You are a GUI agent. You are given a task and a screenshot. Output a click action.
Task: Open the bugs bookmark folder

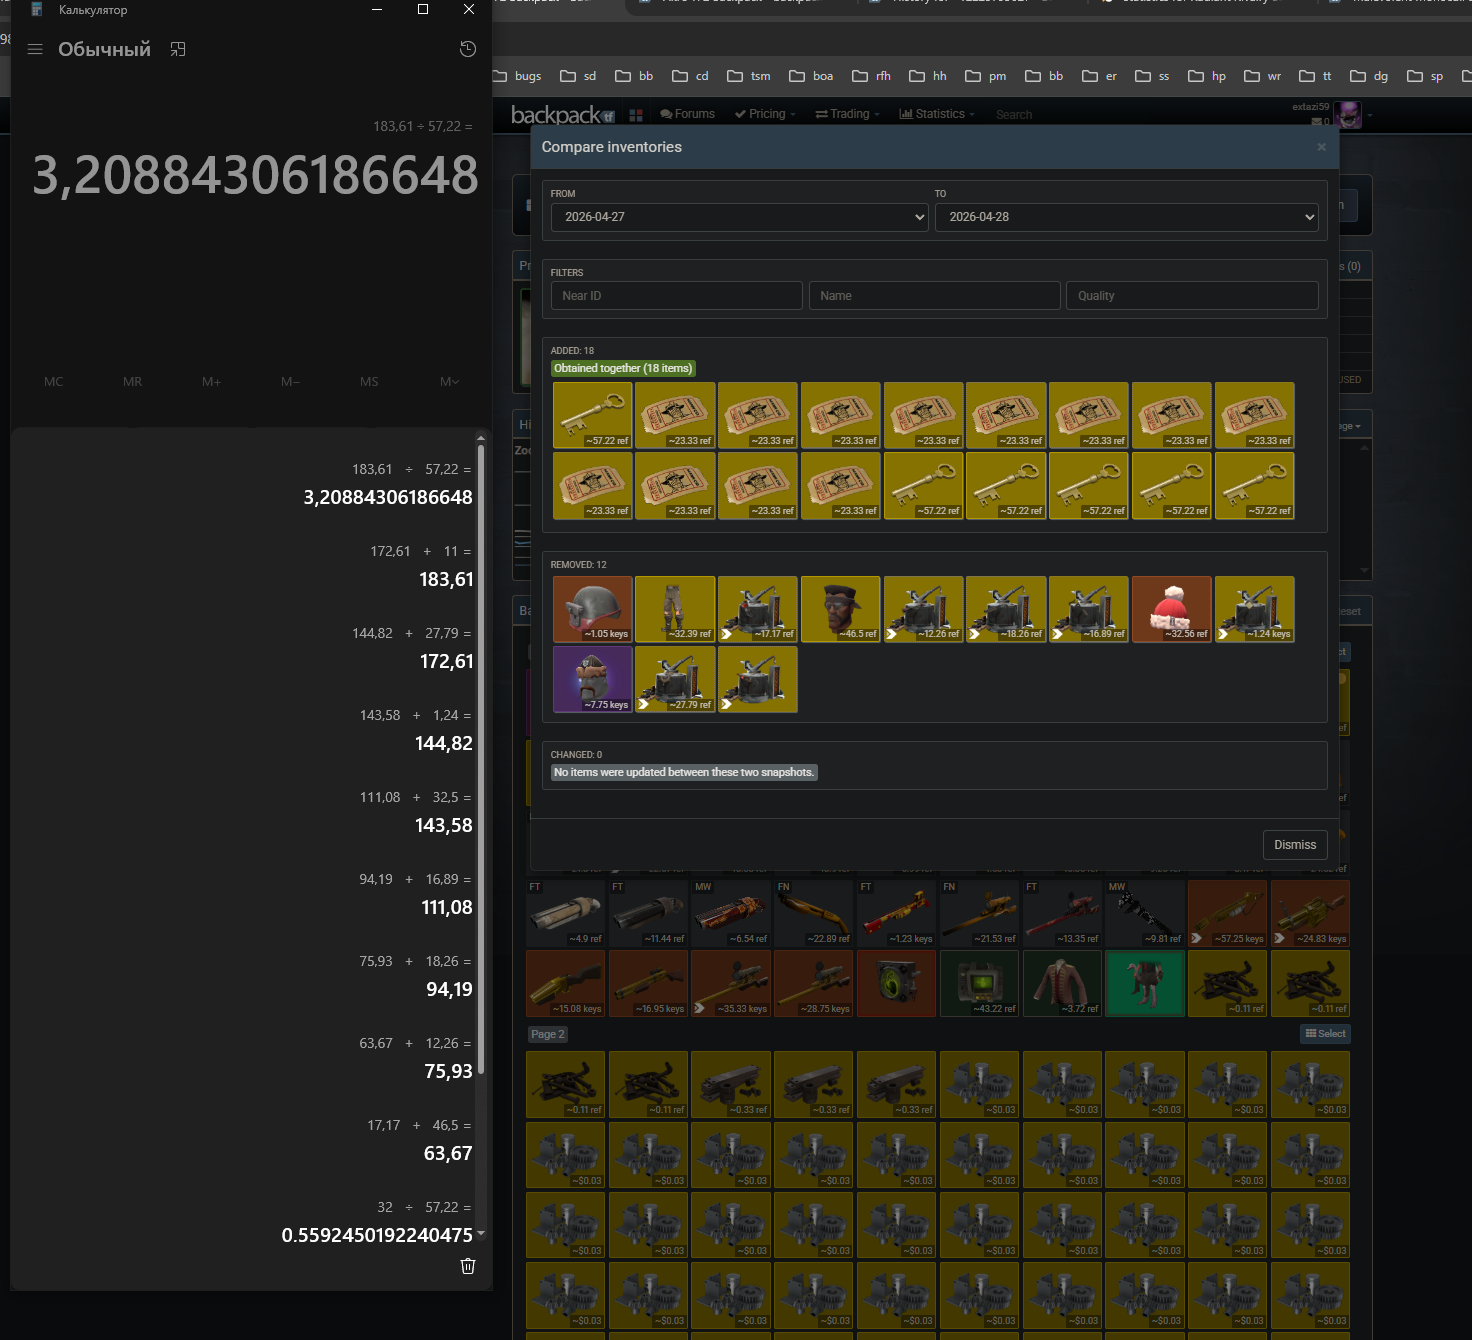pyautogui.click(x=518, y=76)
